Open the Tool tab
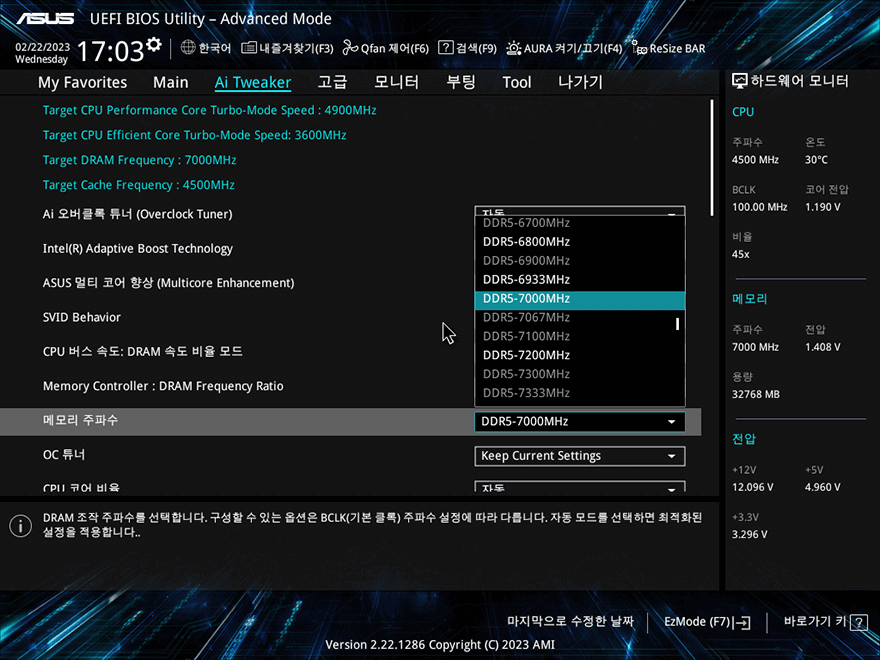This screenshot has width=880, height=660. click(516, 82)
